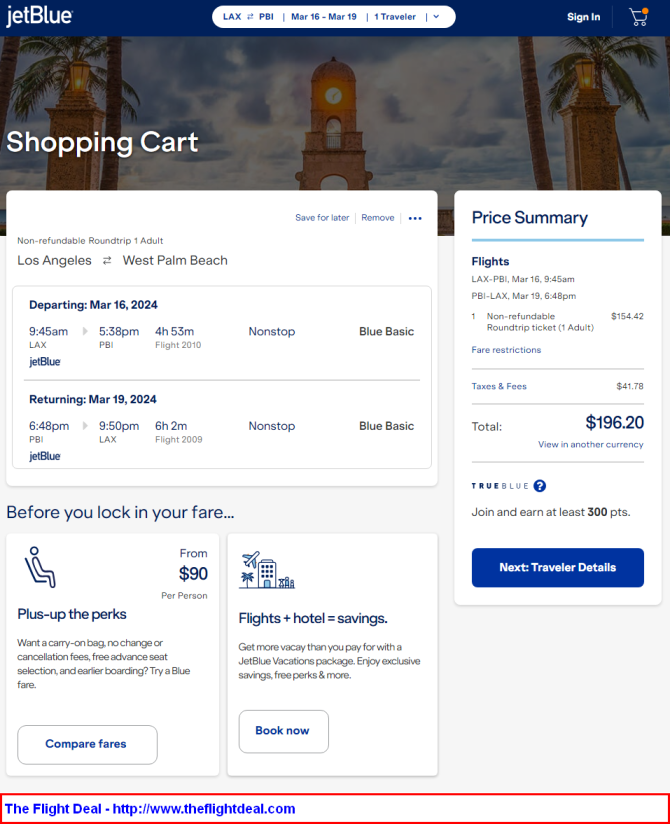Open the 1 Traveler selector
This screenshot has width=670, height=824.
tap(397, 17)
